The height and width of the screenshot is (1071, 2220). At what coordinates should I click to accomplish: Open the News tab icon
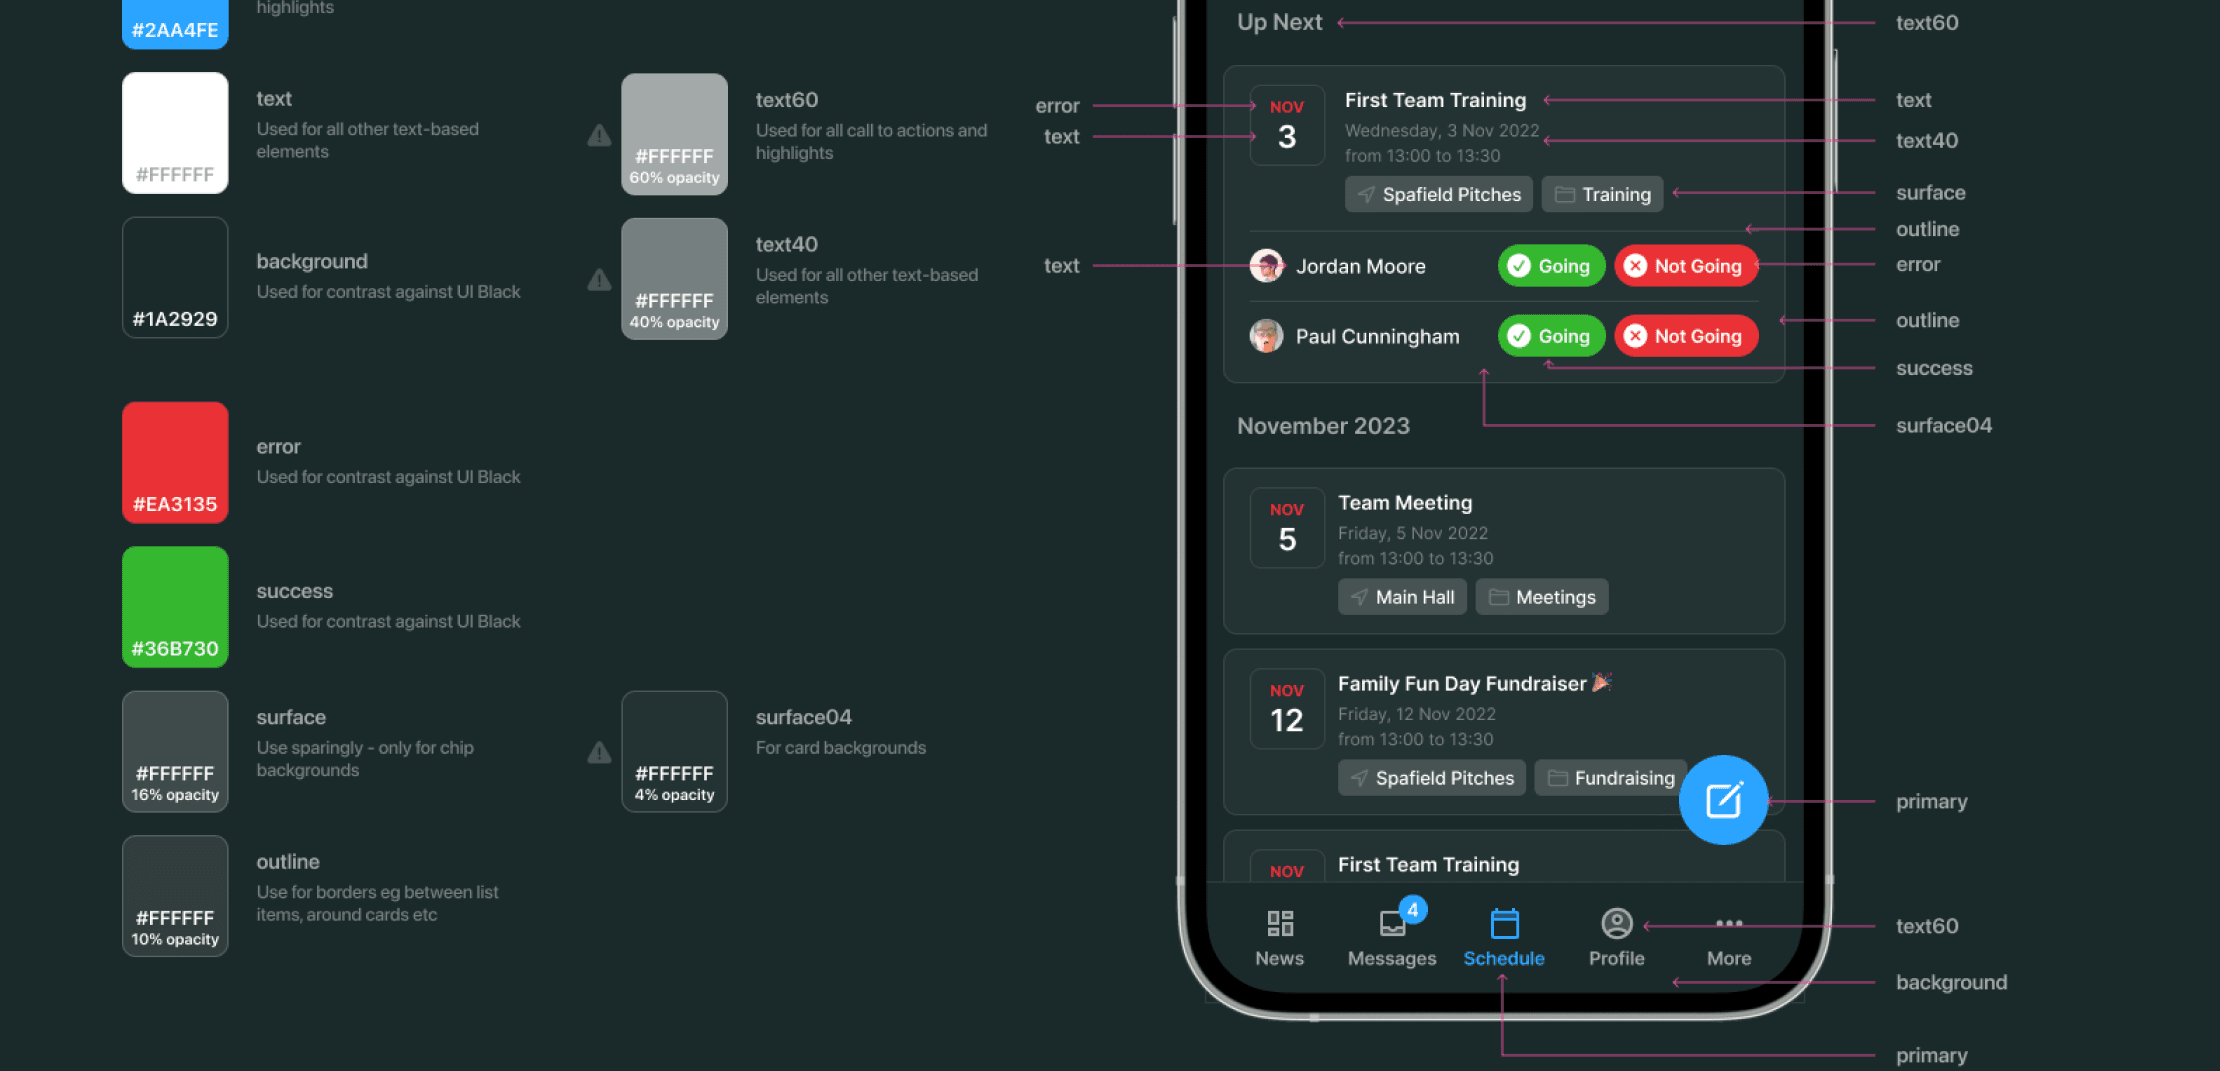coord(1280,923)
